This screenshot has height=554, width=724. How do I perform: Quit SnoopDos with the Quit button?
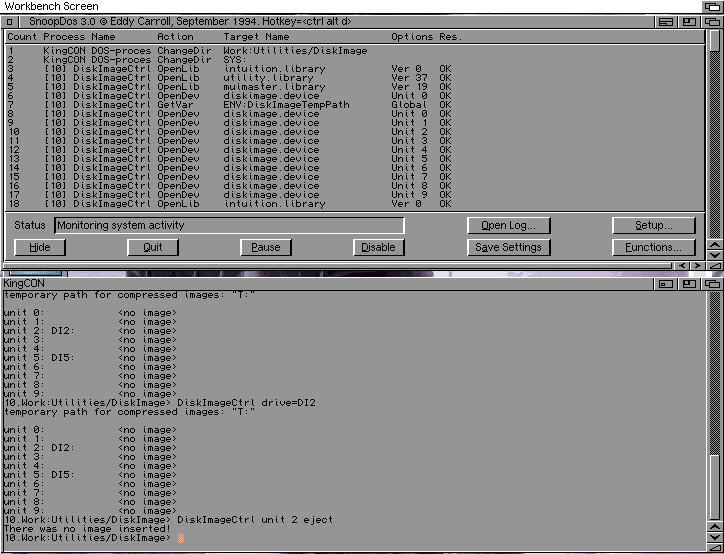pos(153,247)
